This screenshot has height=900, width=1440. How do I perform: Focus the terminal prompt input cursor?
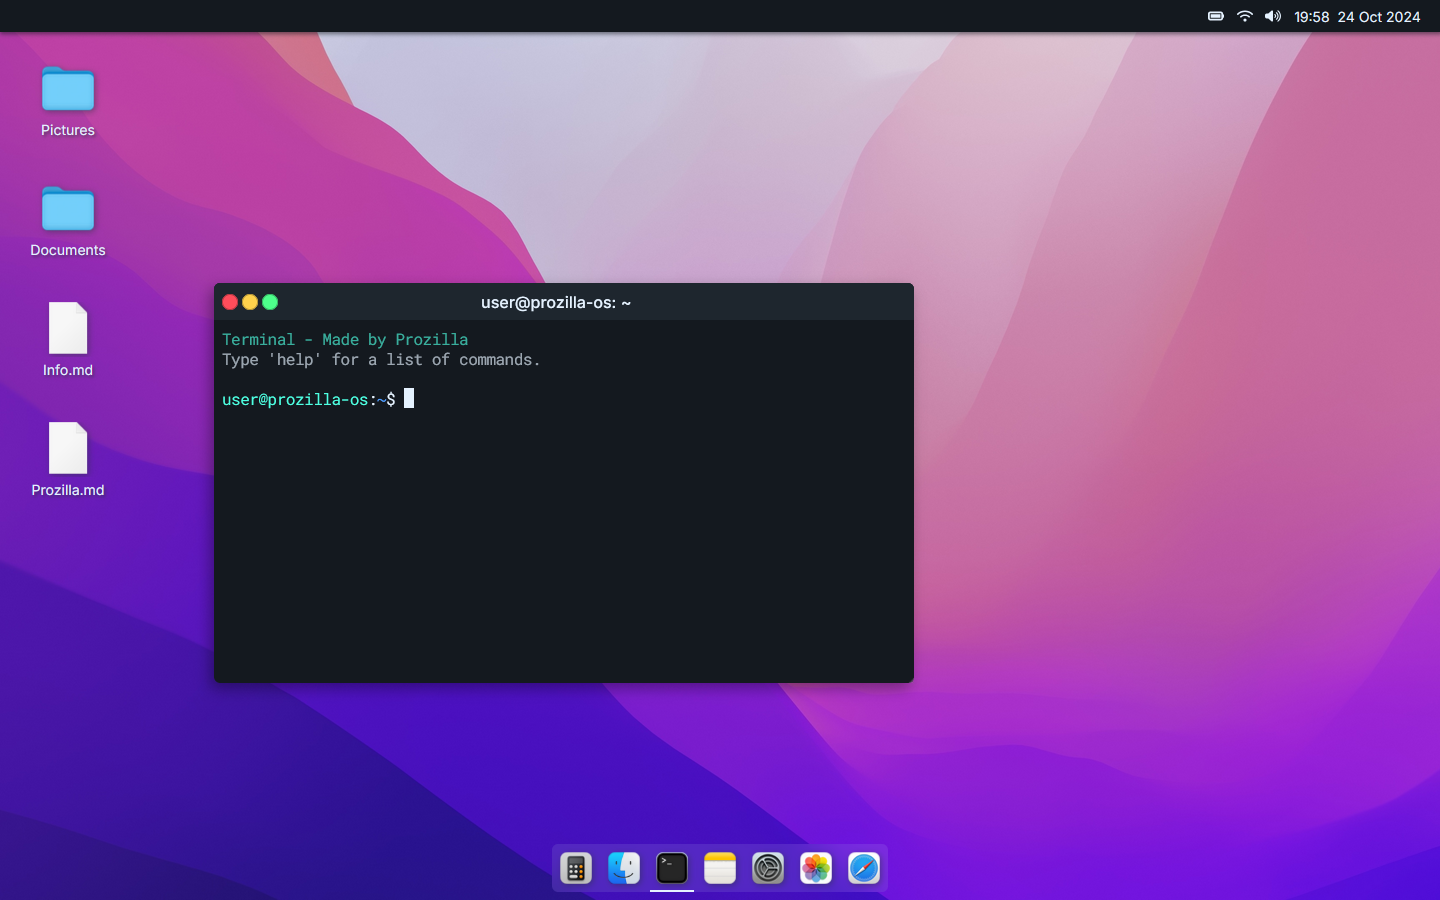click(409, 398)
